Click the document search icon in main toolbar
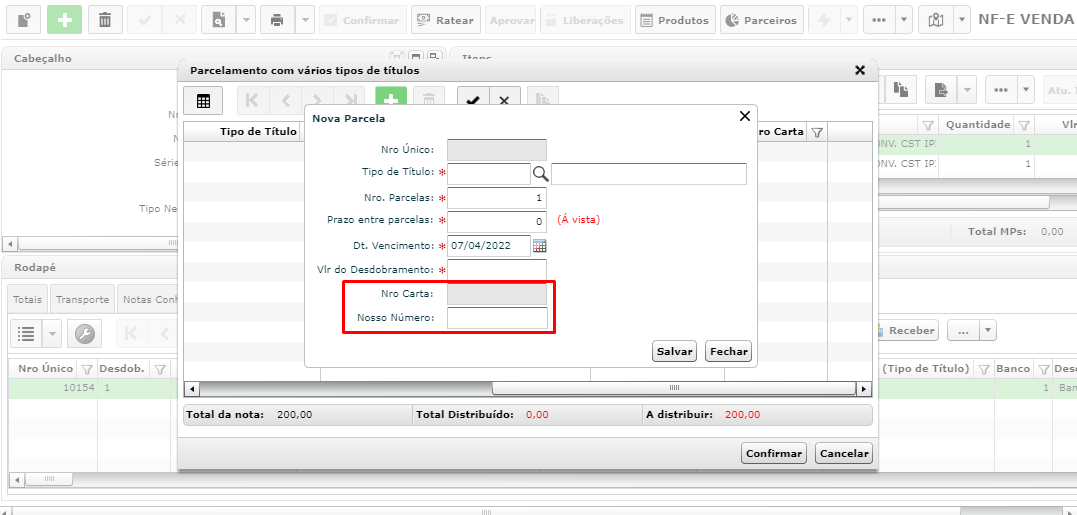This screenshot has height=515, width=1077. [218, 20]
